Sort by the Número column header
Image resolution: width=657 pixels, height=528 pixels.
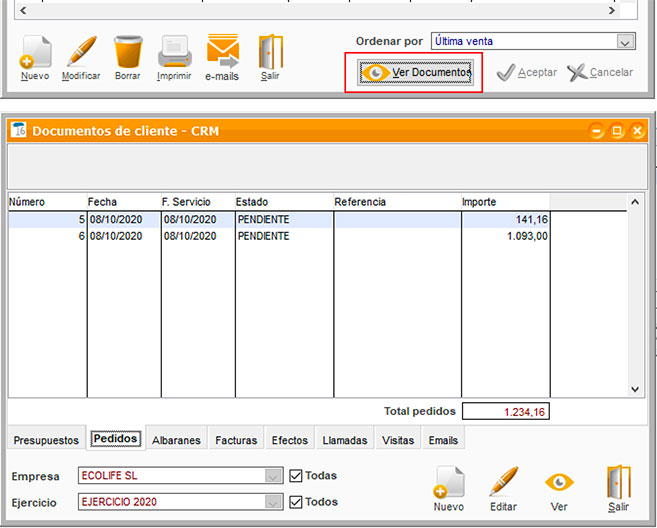coord(47,202)
